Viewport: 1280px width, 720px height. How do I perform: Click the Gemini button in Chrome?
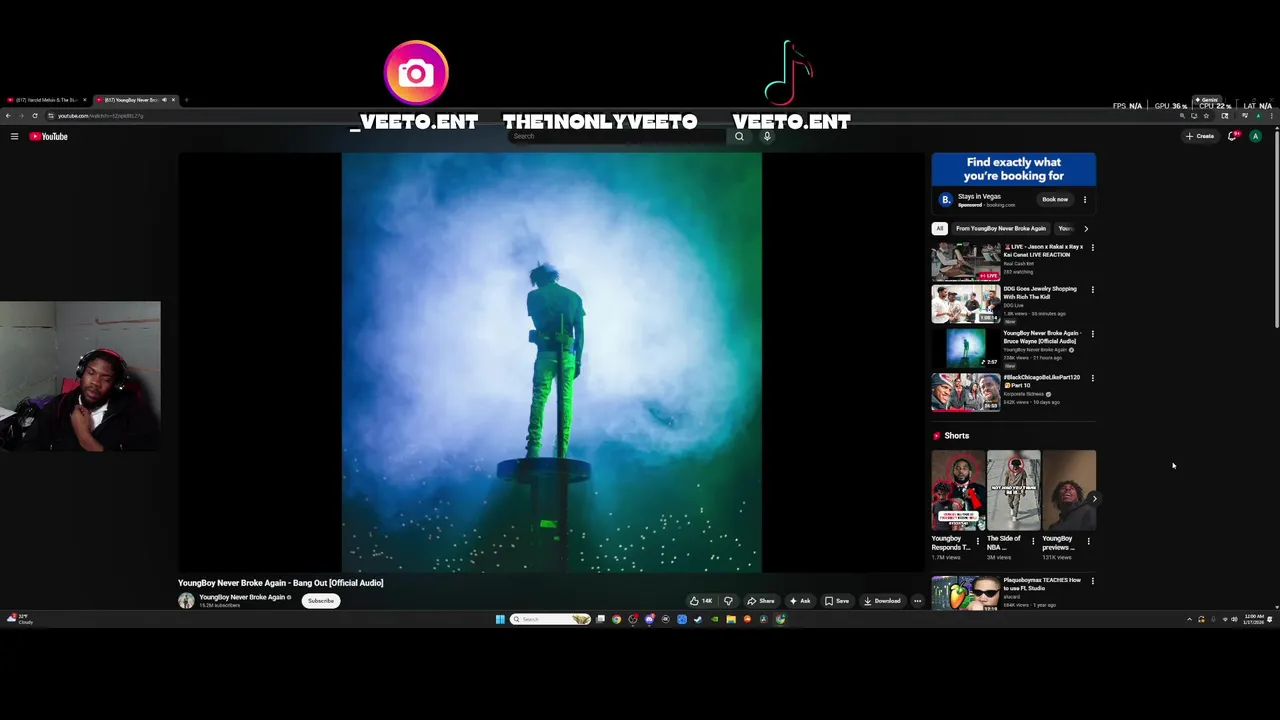pyautogui.click(x=1207, y=100)
